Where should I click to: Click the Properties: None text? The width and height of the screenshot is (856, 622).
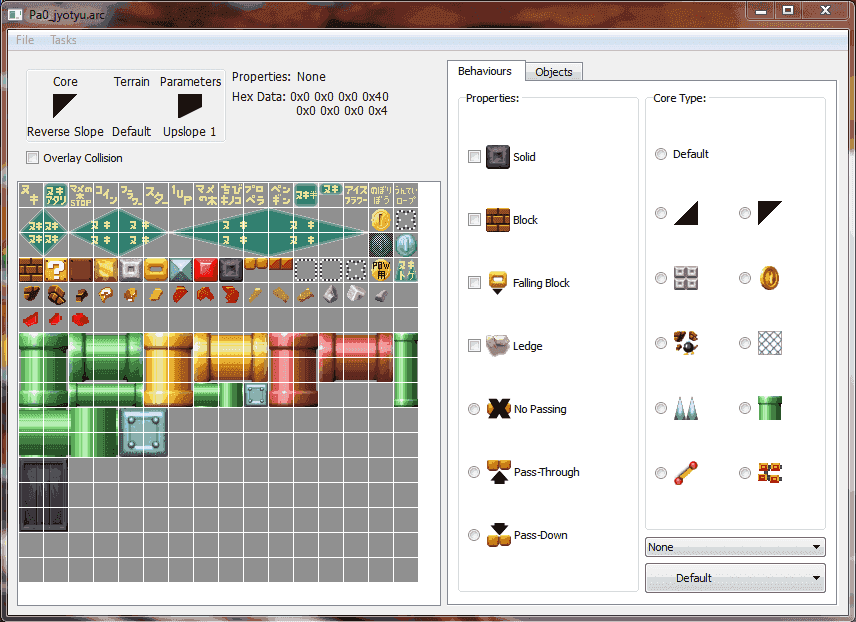pyautogui.click(x=279, y=77)
